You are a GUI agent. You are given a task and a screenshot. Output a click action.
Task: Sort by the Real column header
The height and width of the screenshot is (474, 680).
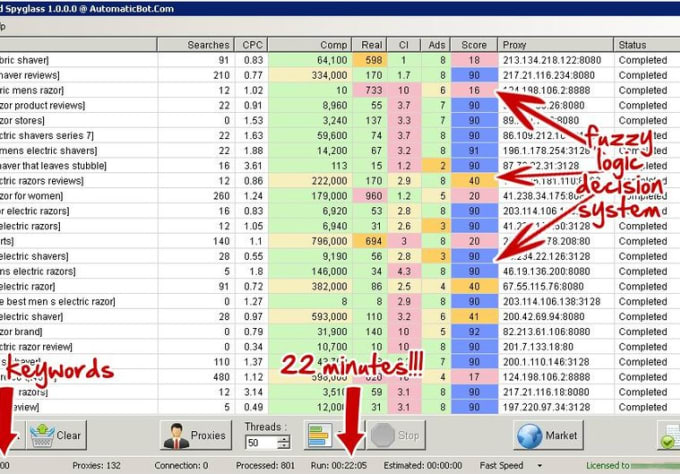(369, 45)
